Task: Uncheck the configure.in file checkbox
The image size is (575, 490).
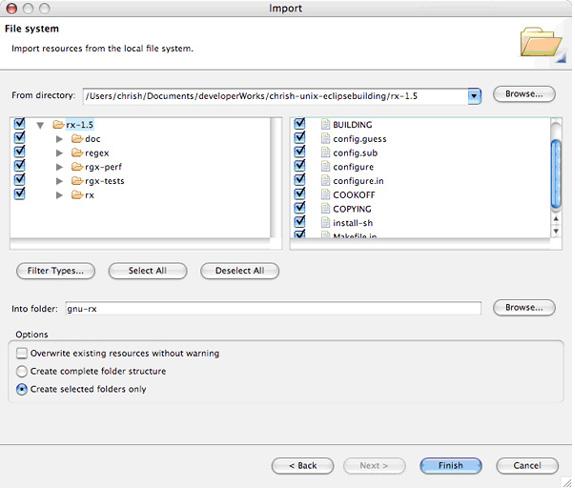Action: [x=300, y=180]
